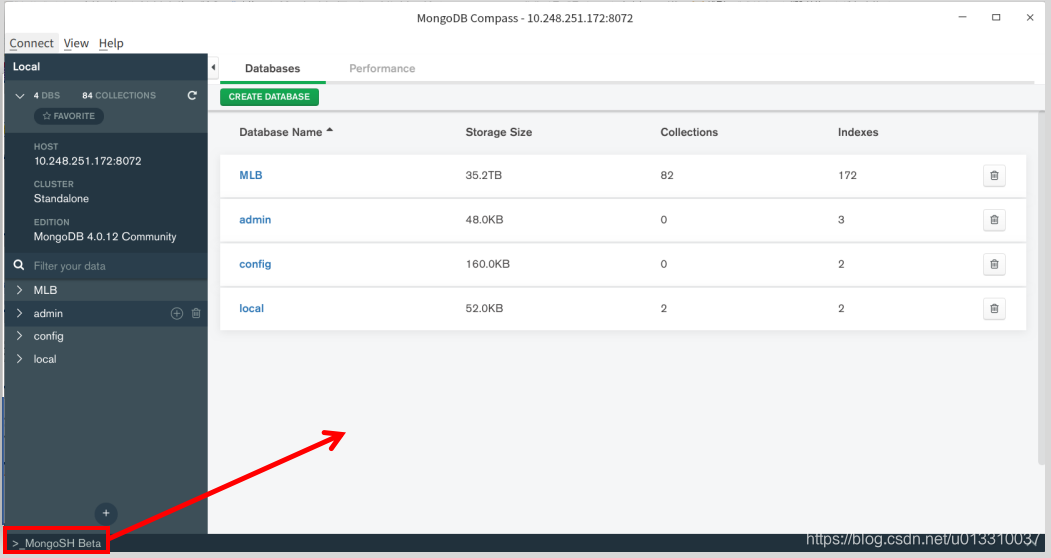This screenshot has height=558, width=1051.
Task: Open the admin database link
Action: pyautogui.click(x=255, y=219)
